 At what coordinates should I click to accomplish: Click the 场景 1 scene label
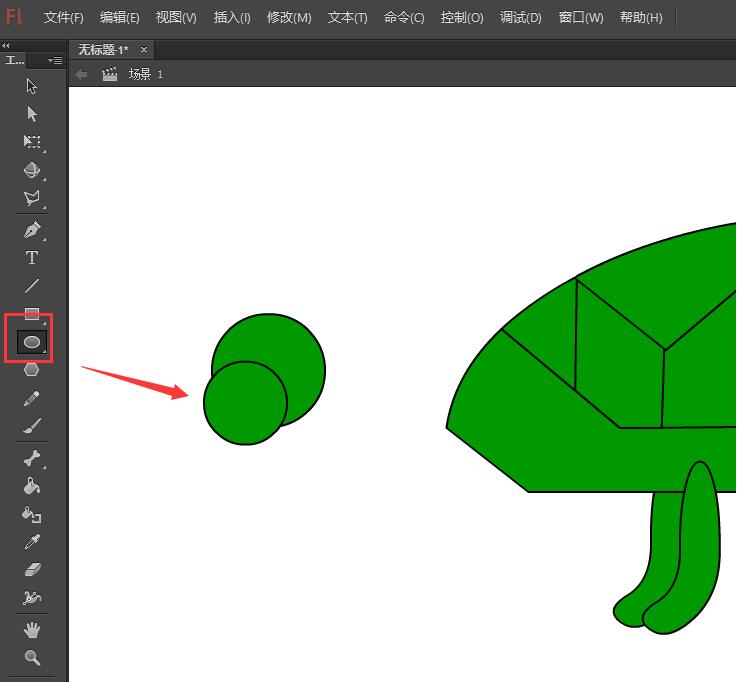(x=145, y=74)
